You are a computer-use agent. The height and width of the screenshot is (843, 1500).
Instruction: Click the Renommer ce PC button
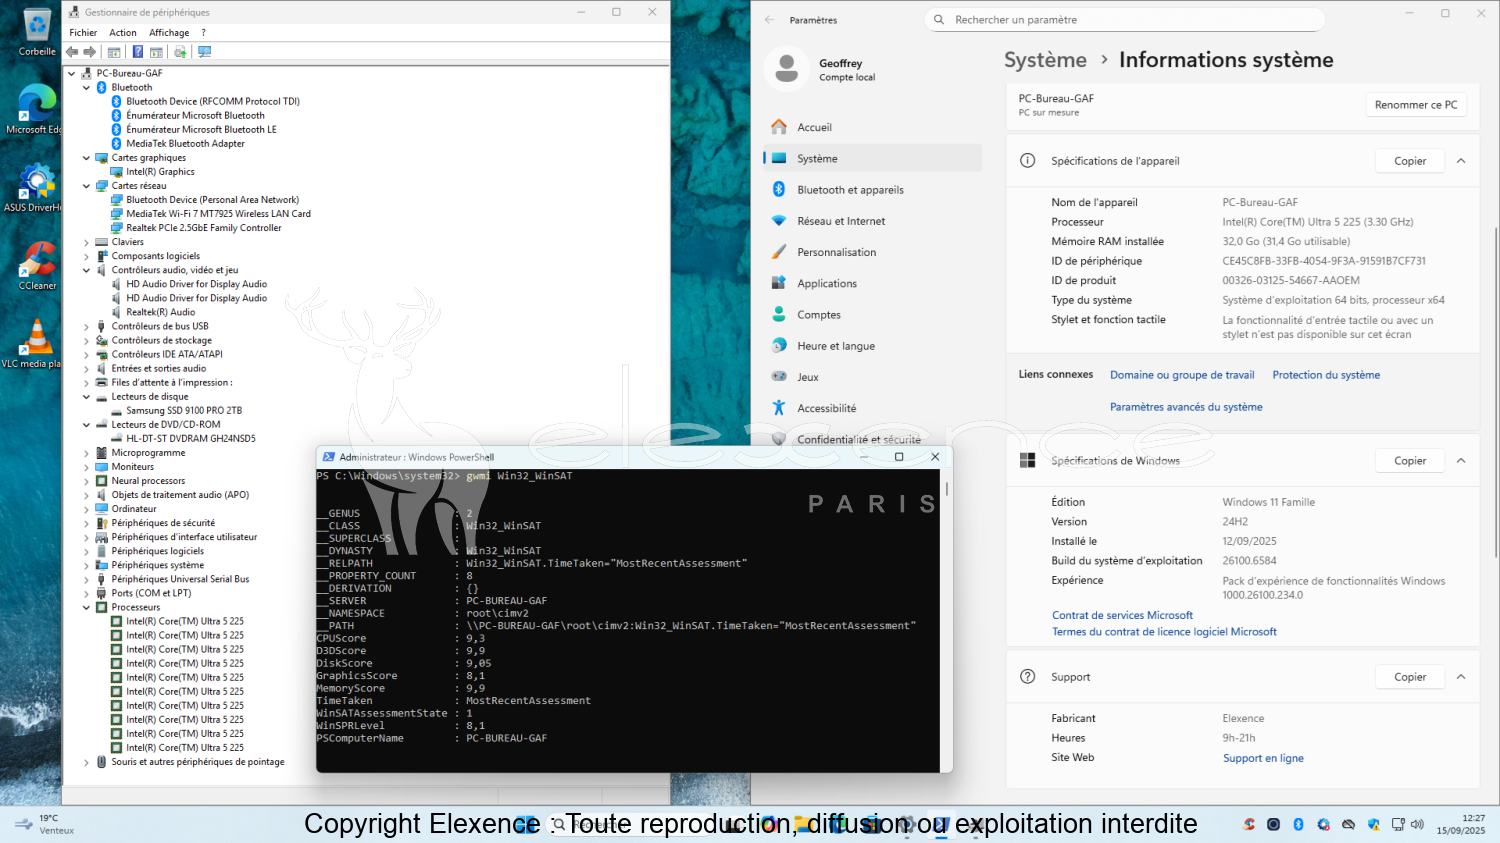tap(1415, 105)
